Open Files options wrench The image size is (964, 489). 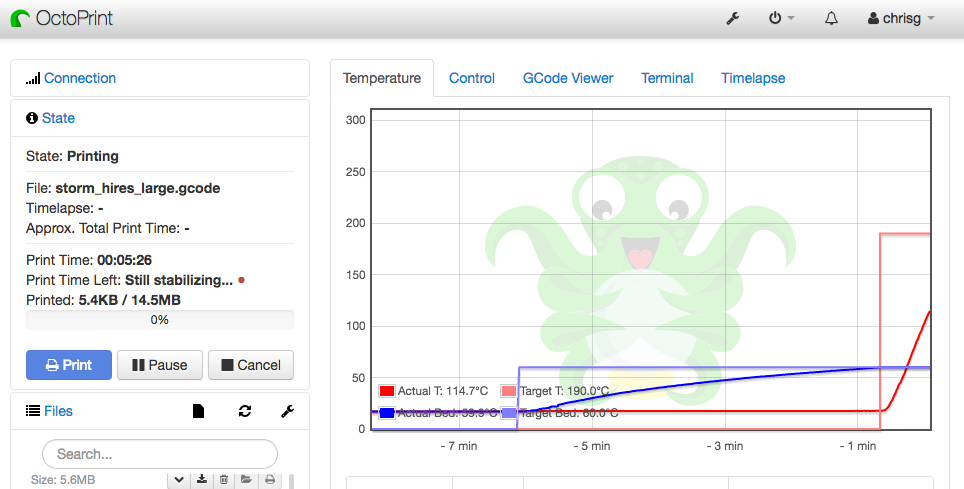point(287,411)
